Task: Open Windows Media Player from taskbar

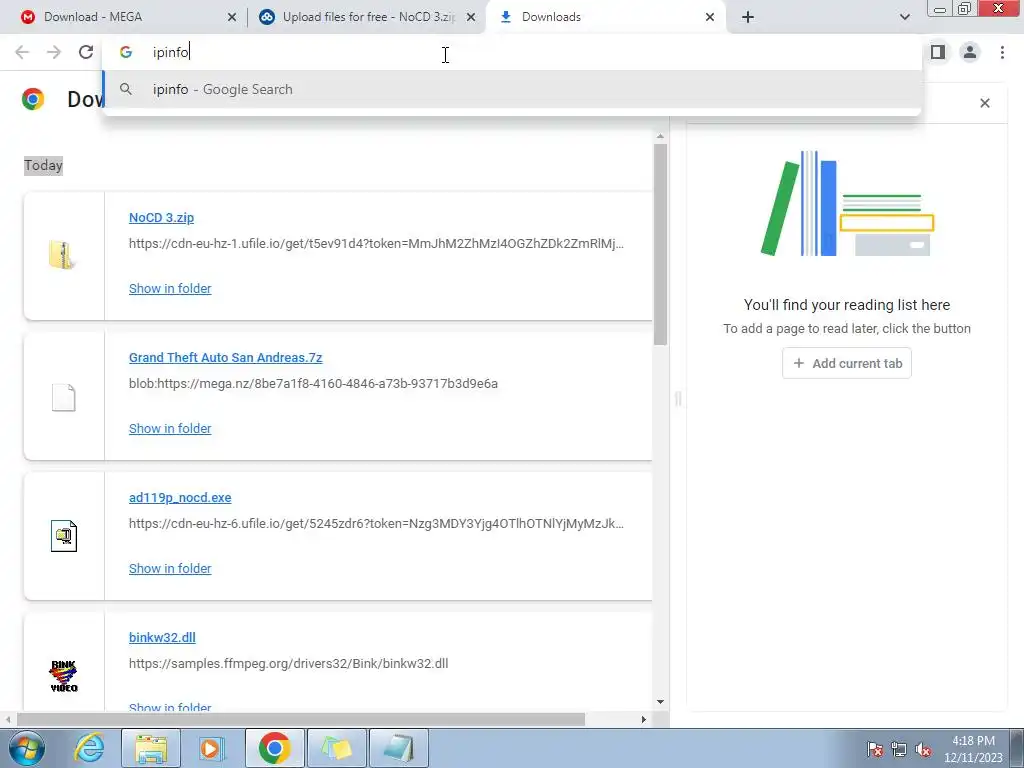Action: [212, 748]
